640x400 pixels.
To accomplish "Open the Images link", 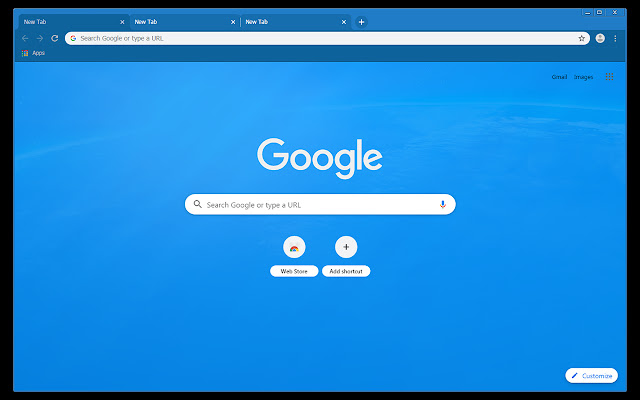I will 583,77.
